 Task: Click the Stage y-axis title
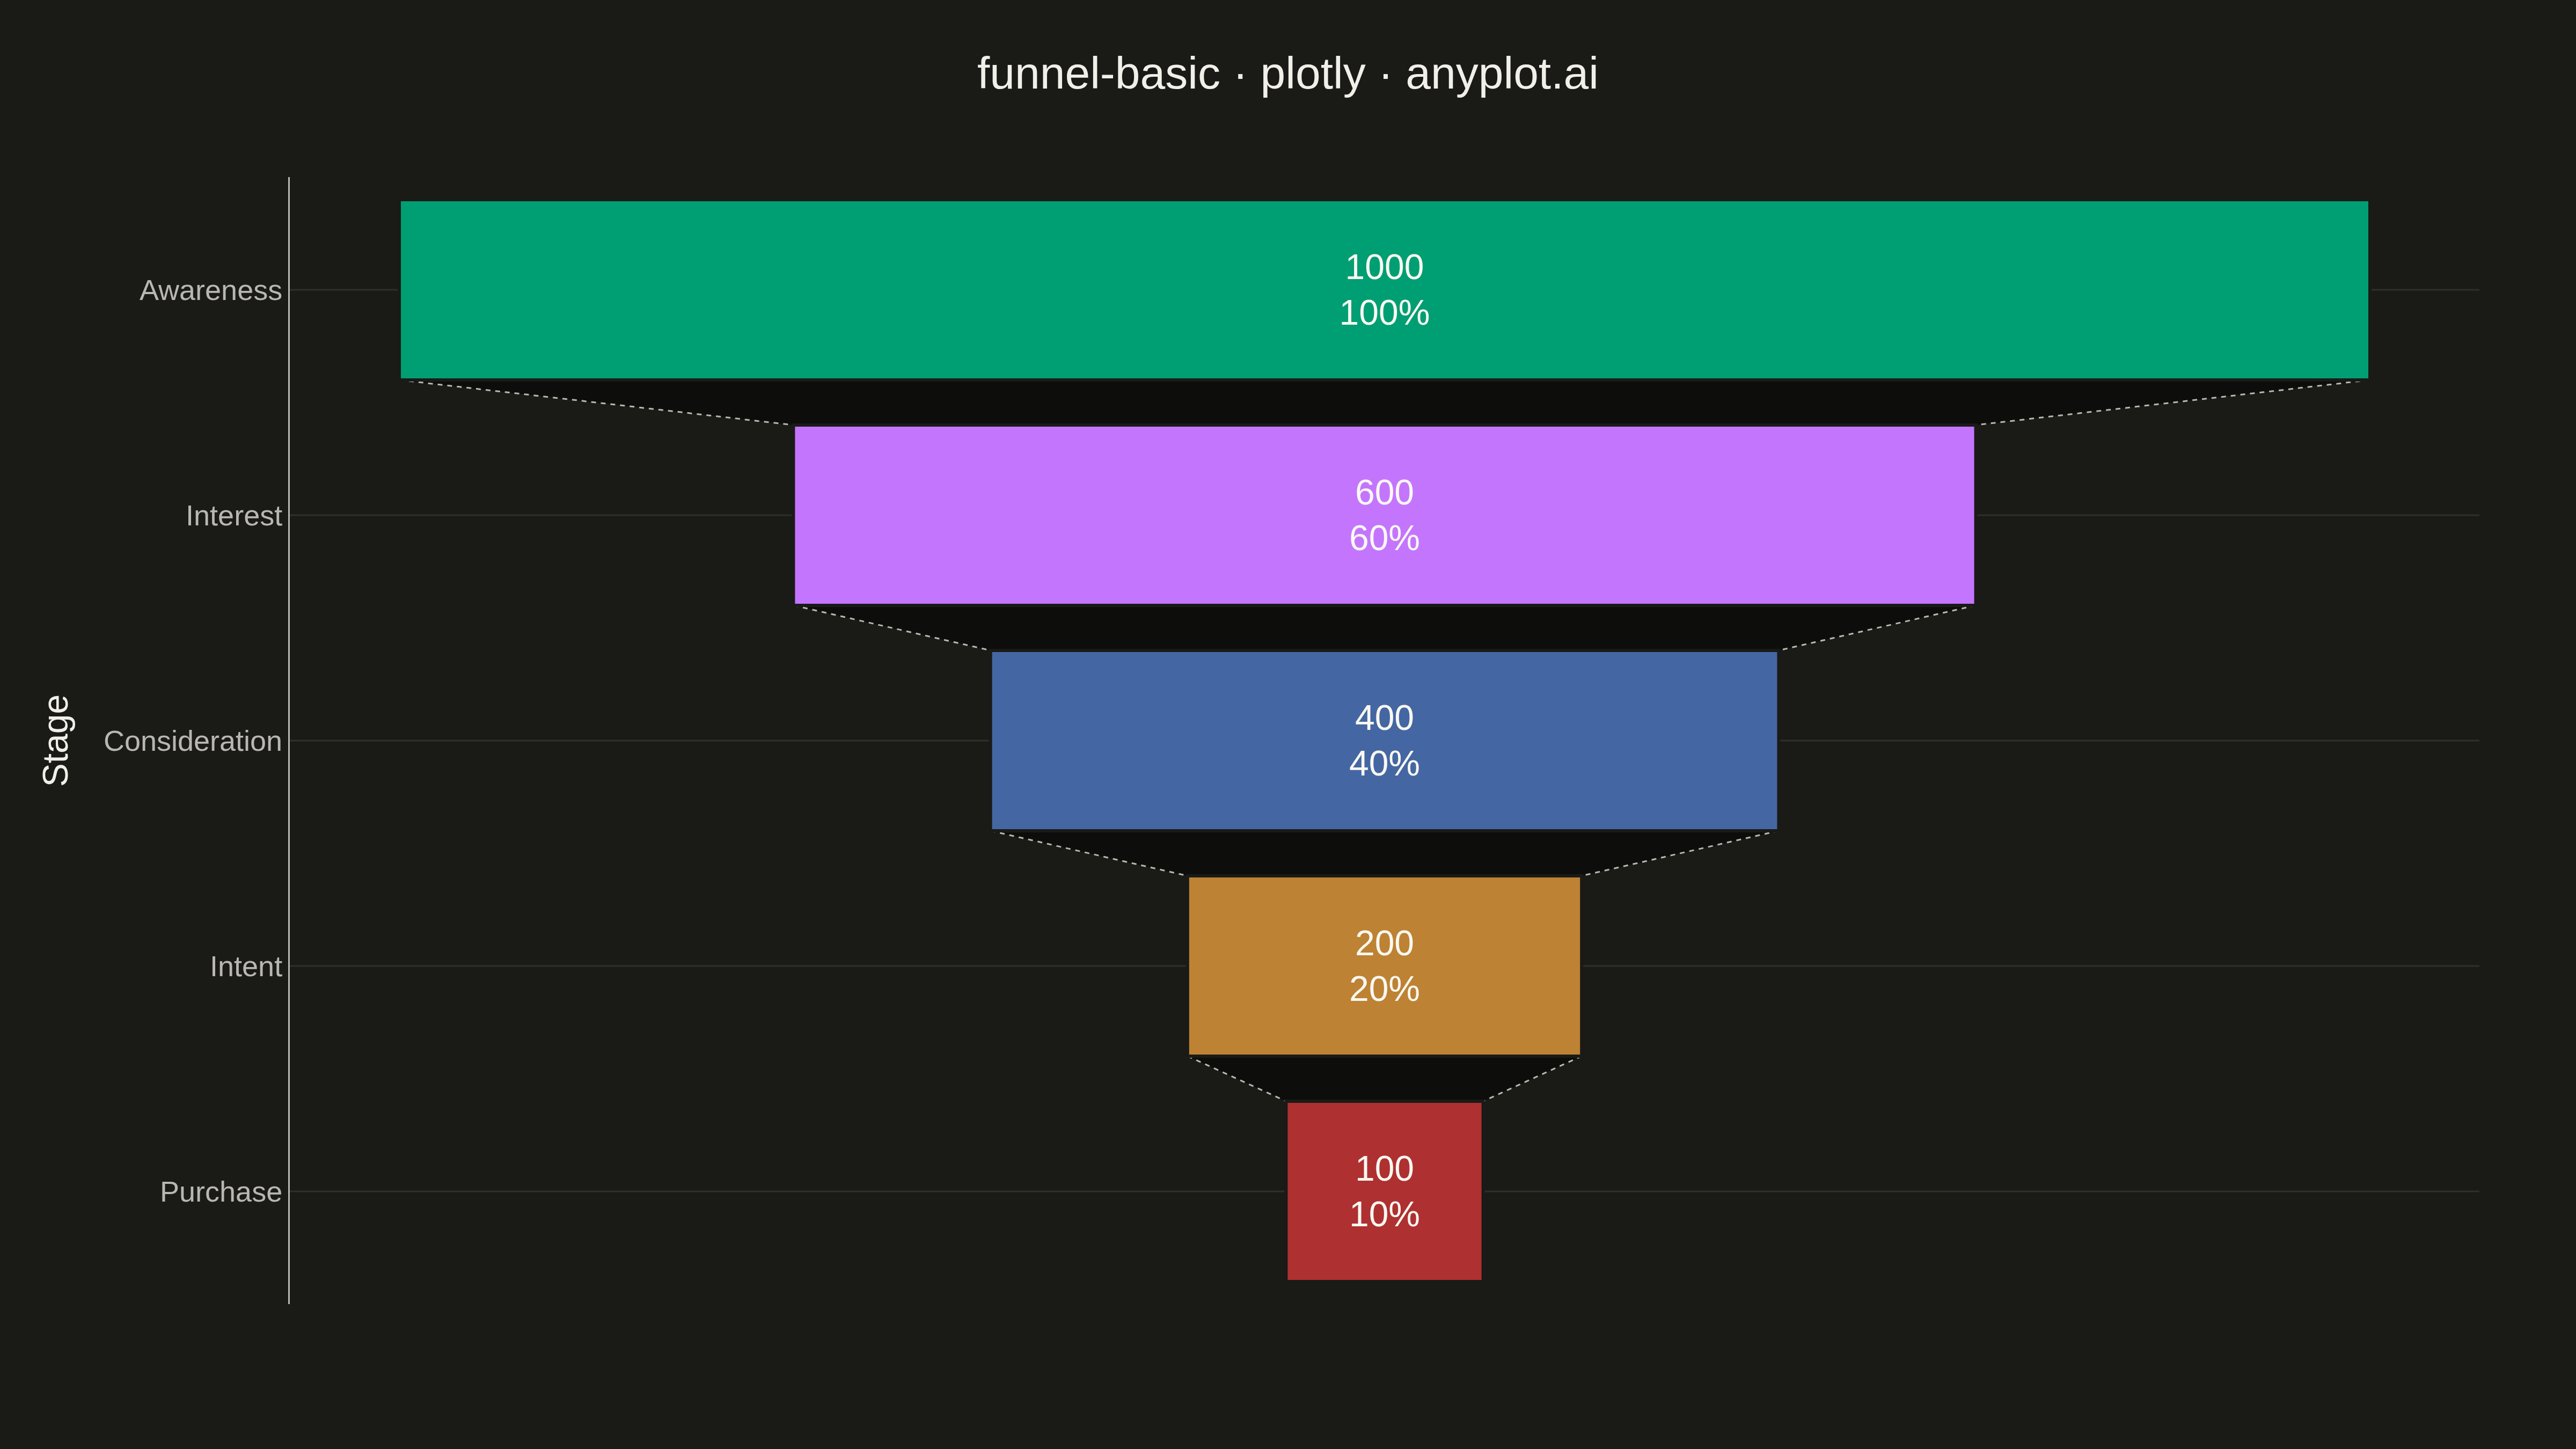pyautogui.click(x=56, y=740)
